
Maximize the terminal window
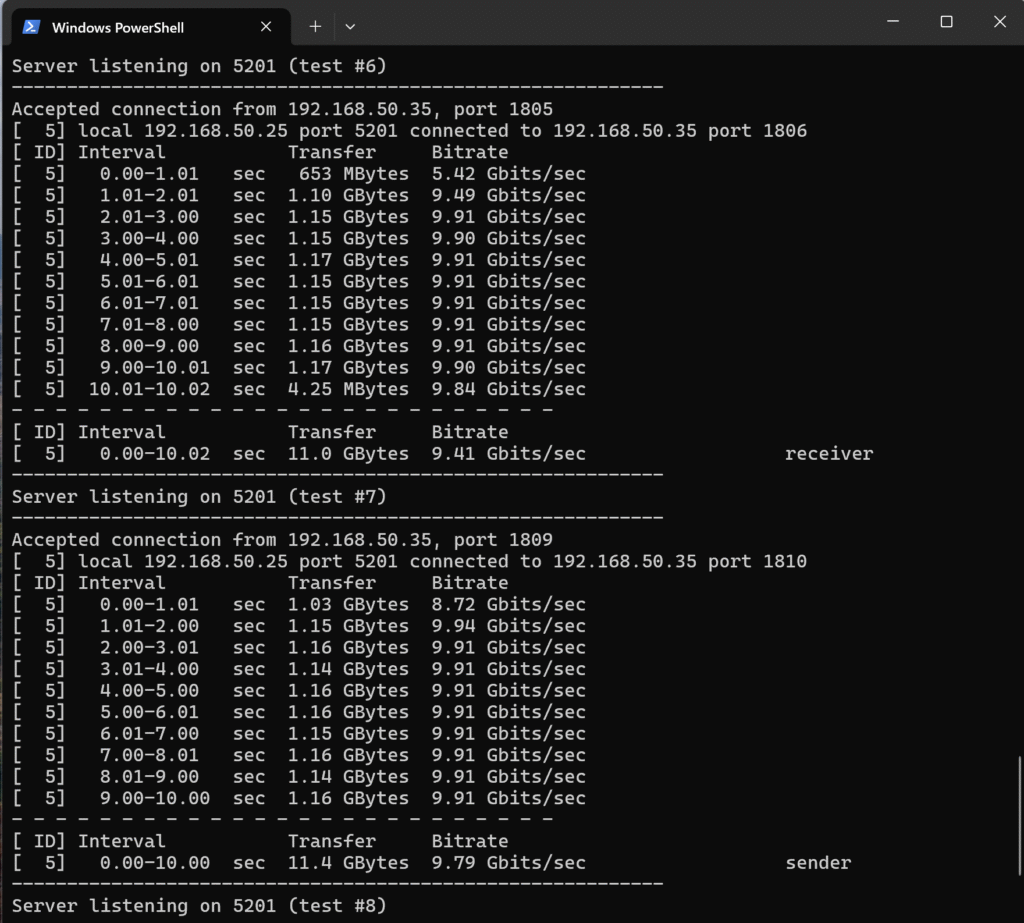point(946,22)
